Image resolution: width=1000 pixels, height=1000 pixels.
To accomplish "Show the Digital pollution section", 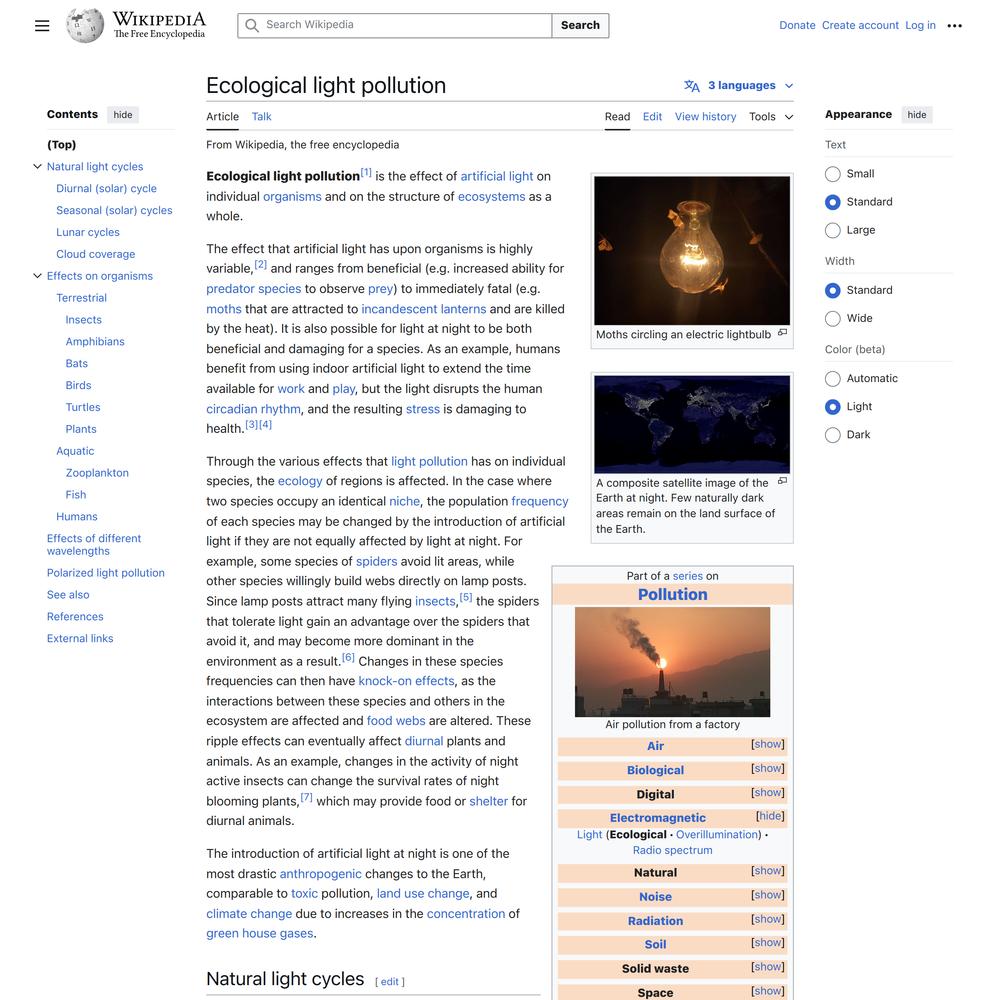I will tap(768, 793).
